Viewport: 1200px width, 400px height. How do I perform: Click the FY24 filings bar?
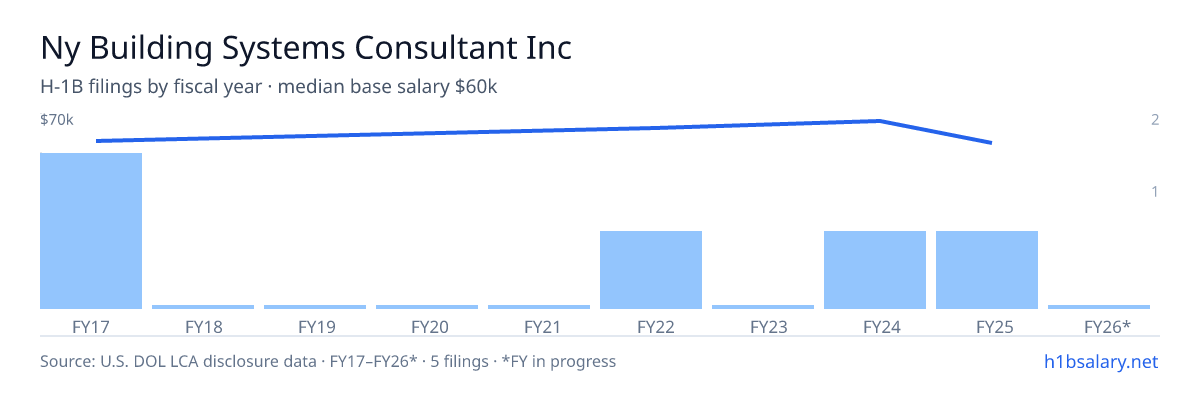[x=875, y=270]
